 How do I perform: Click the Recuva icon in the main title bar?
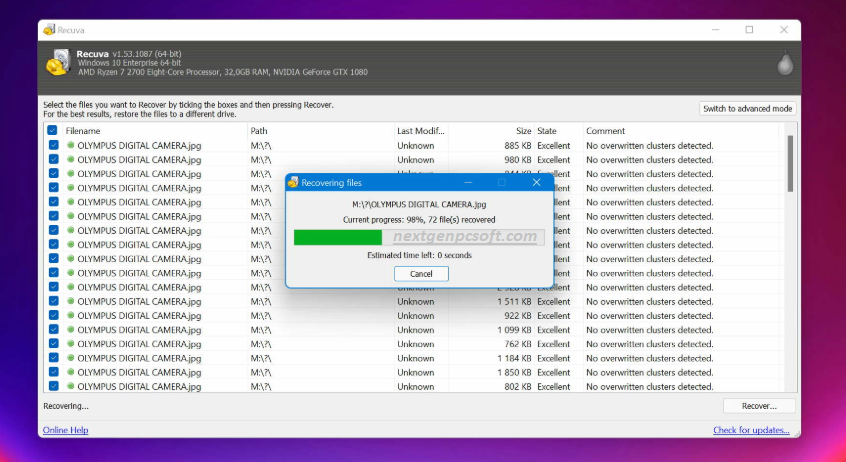[x=49, y=30]
